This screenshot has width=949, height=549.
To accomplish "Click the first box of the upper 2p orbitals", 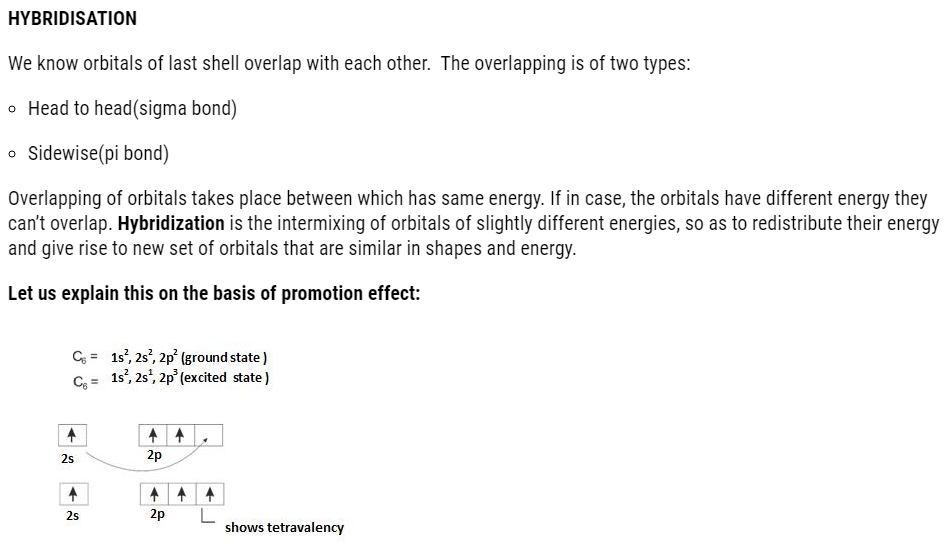I will pyautogui.click(x=153, y=435).
